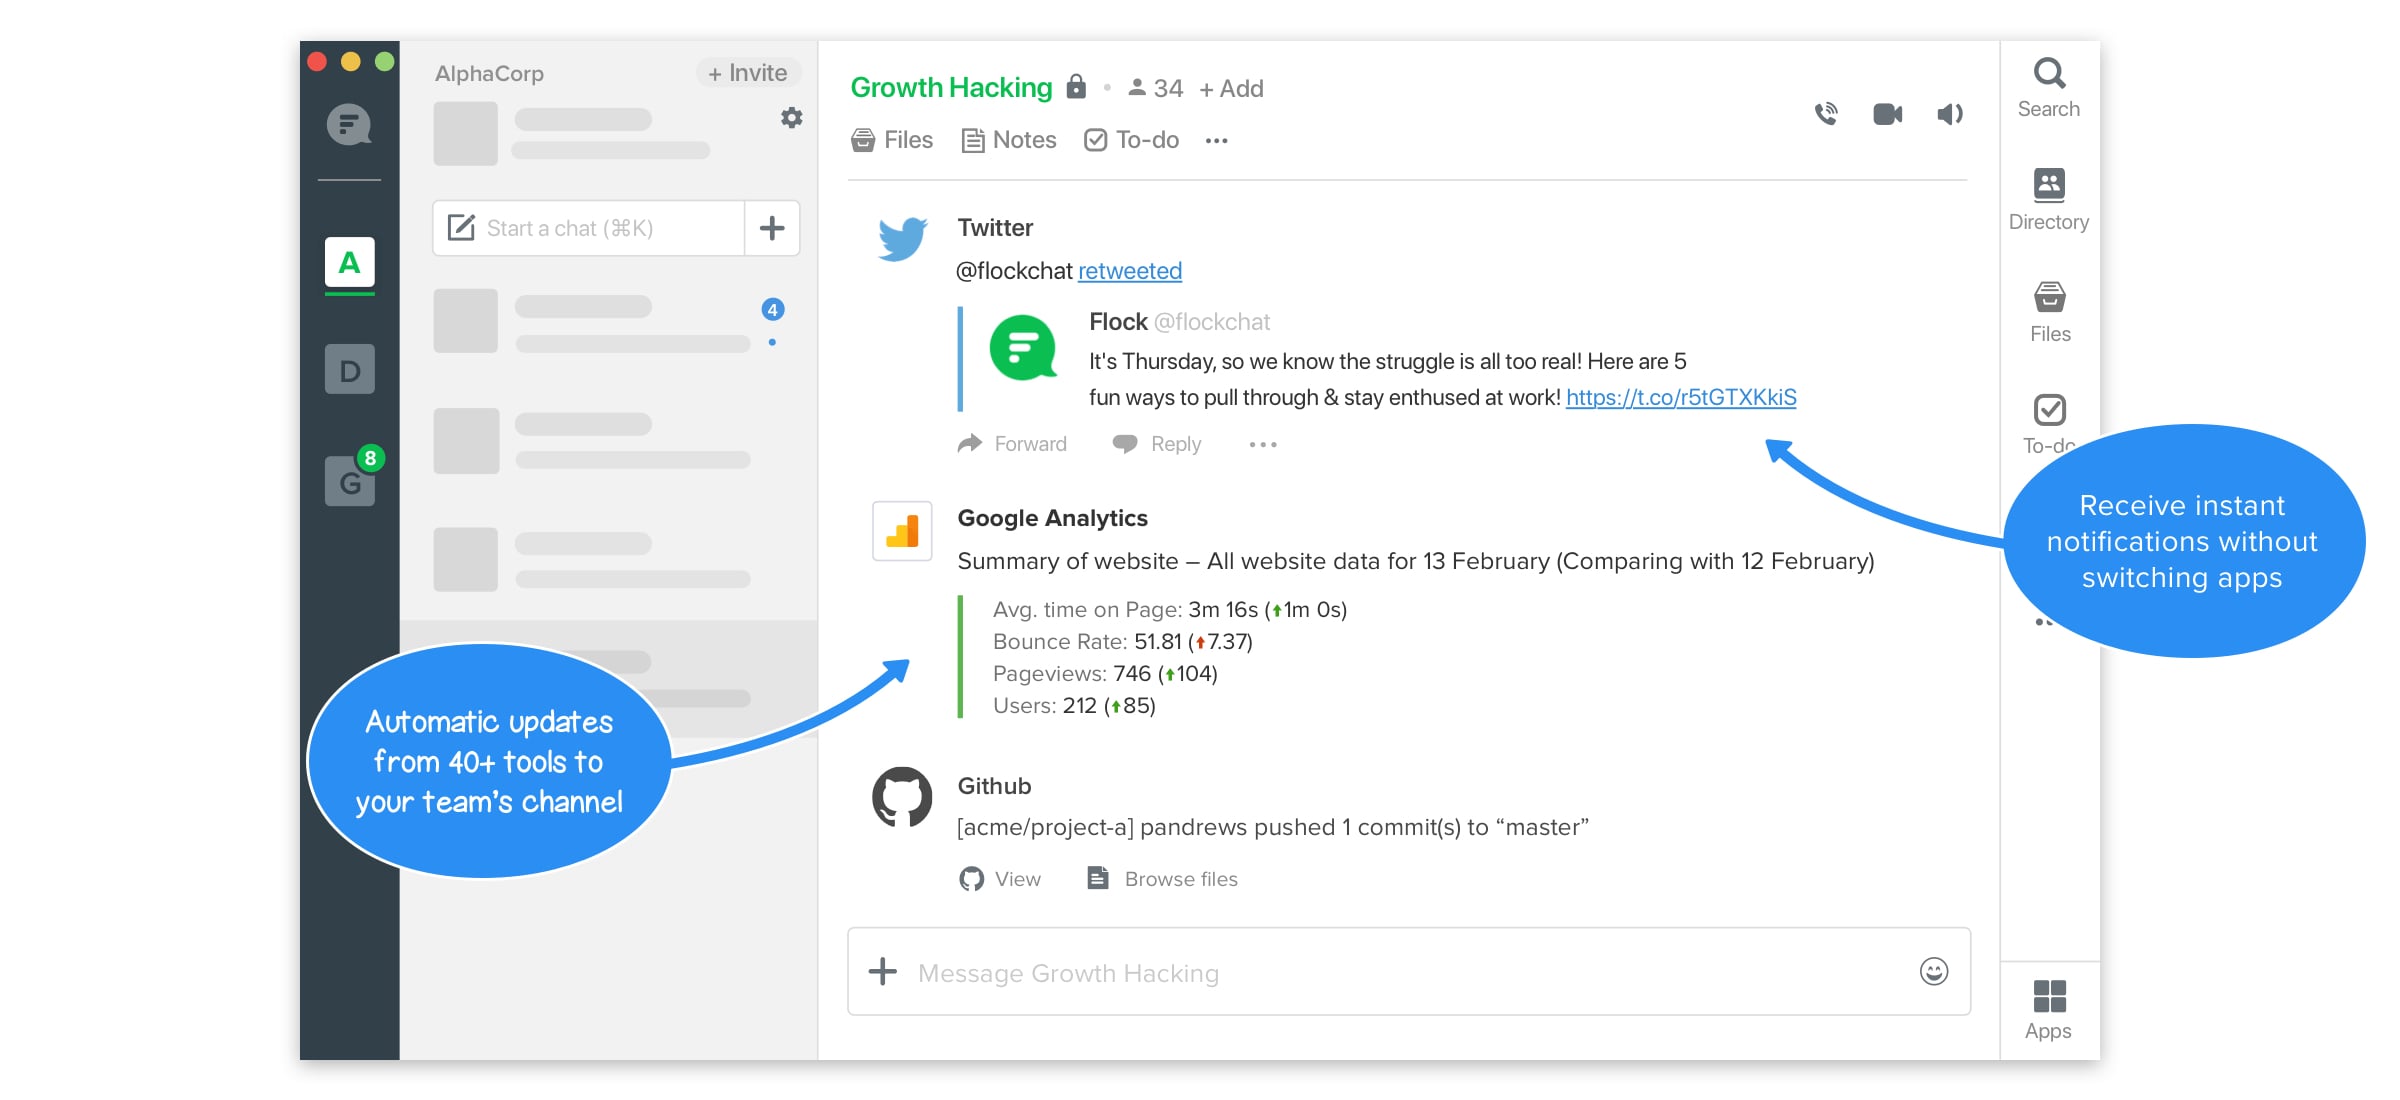Viewport: 2400px width, 1100px height.
Task: Click the channel lock icon
Action: click(1076, 86)
